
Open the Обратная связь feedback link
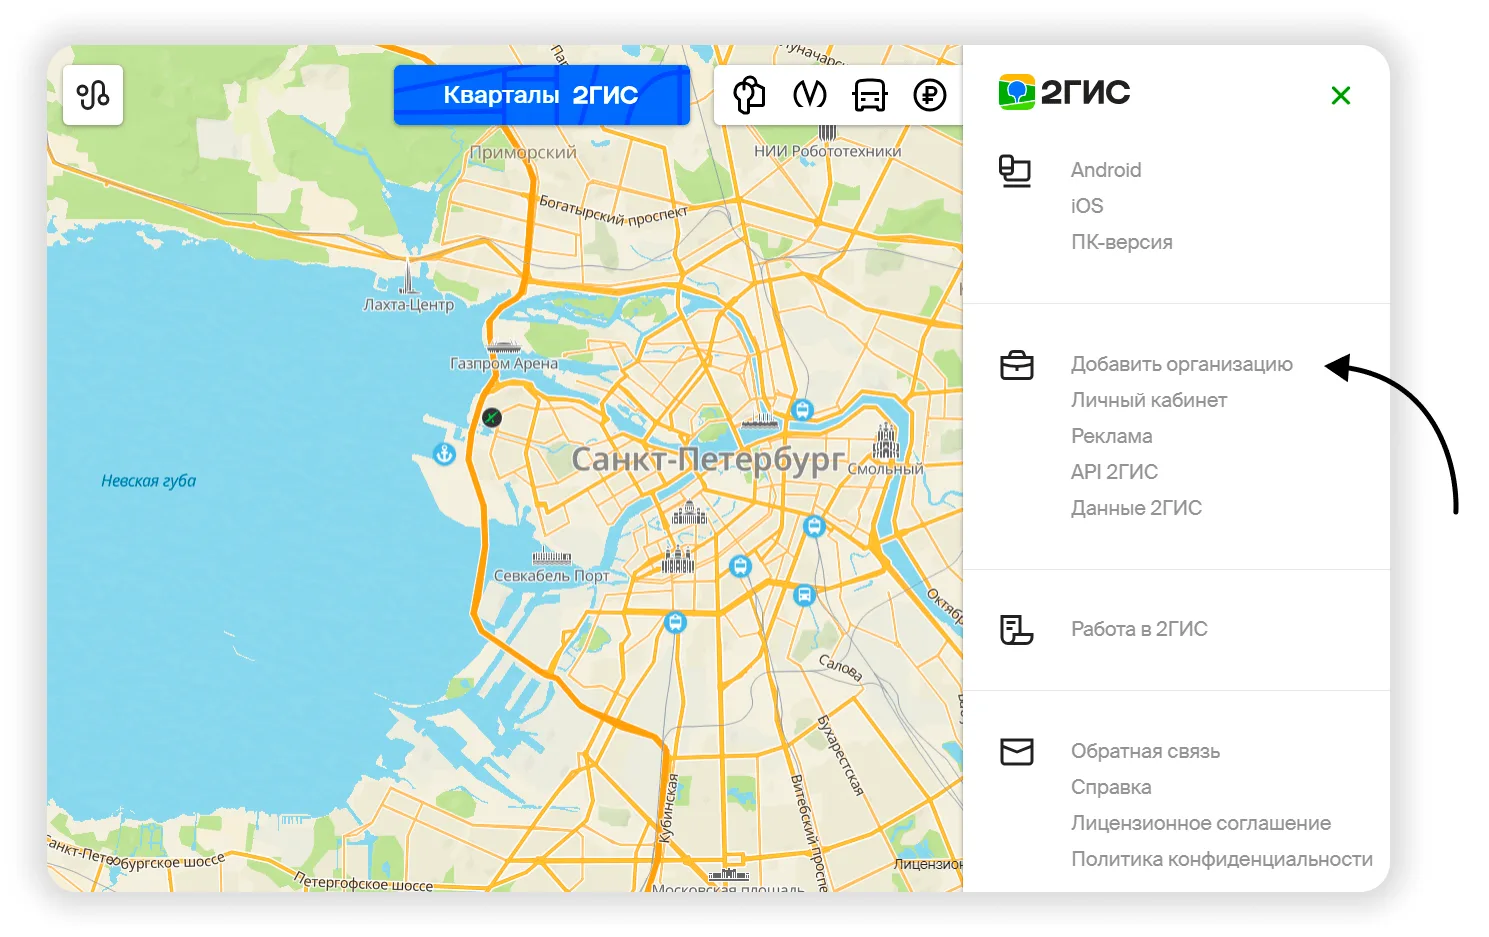point(1145,751)
